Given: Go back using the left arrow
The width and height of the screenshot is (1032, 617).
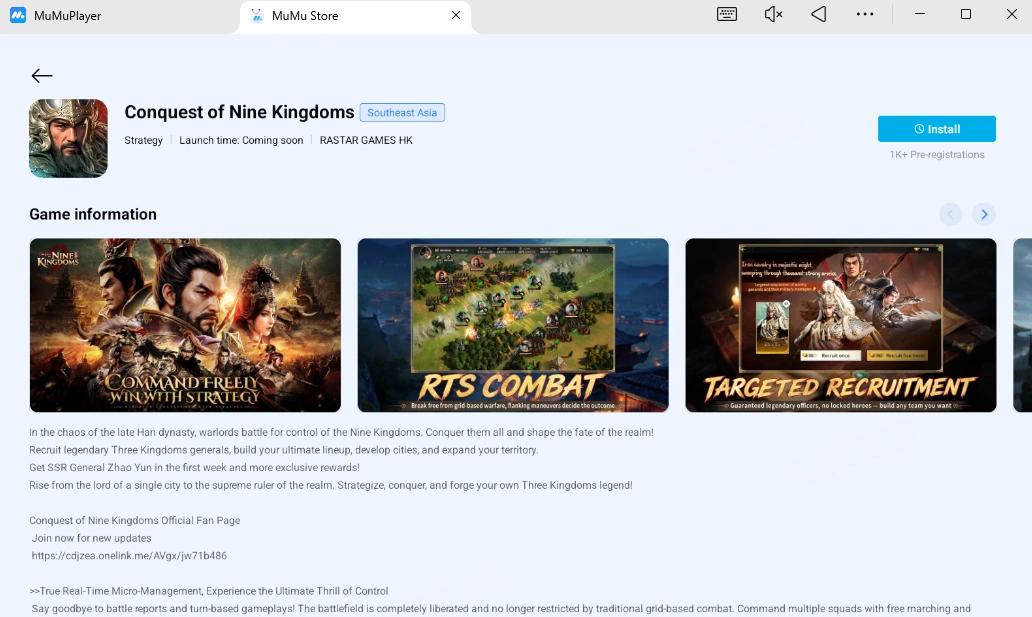Looking at the screenshot, I should coord(41,76).
